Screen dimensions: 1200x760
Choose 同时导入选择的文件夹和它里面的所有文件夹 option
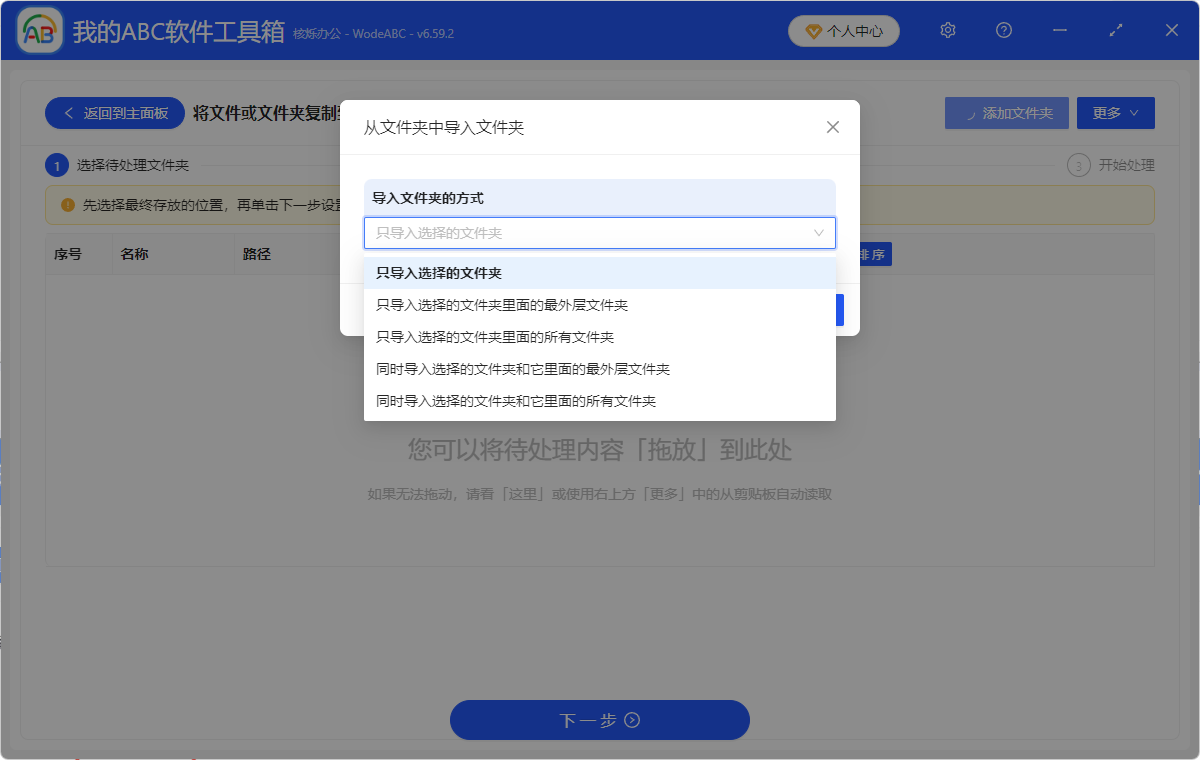(x=599, y=400)
